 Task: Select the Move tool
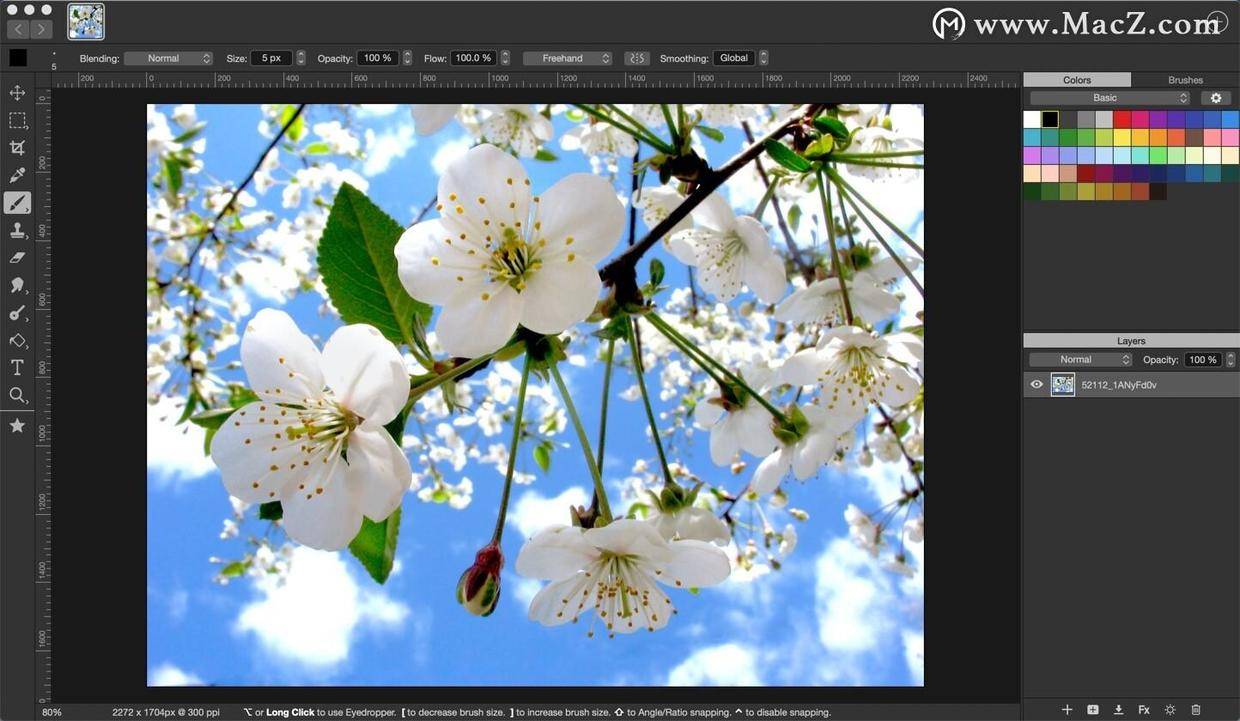point(17,92)
